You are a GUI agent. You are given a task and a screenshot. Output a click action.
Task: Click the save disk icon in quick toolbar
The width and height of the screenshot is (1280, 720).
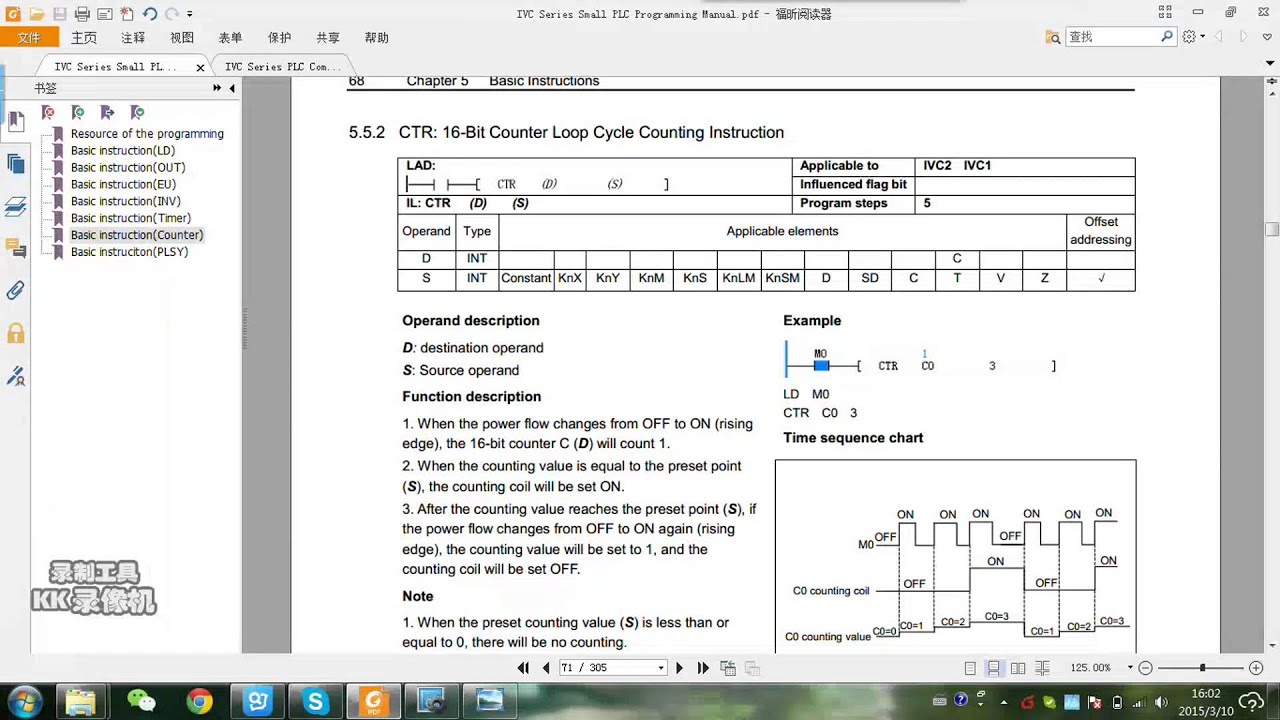pos(60,14)
